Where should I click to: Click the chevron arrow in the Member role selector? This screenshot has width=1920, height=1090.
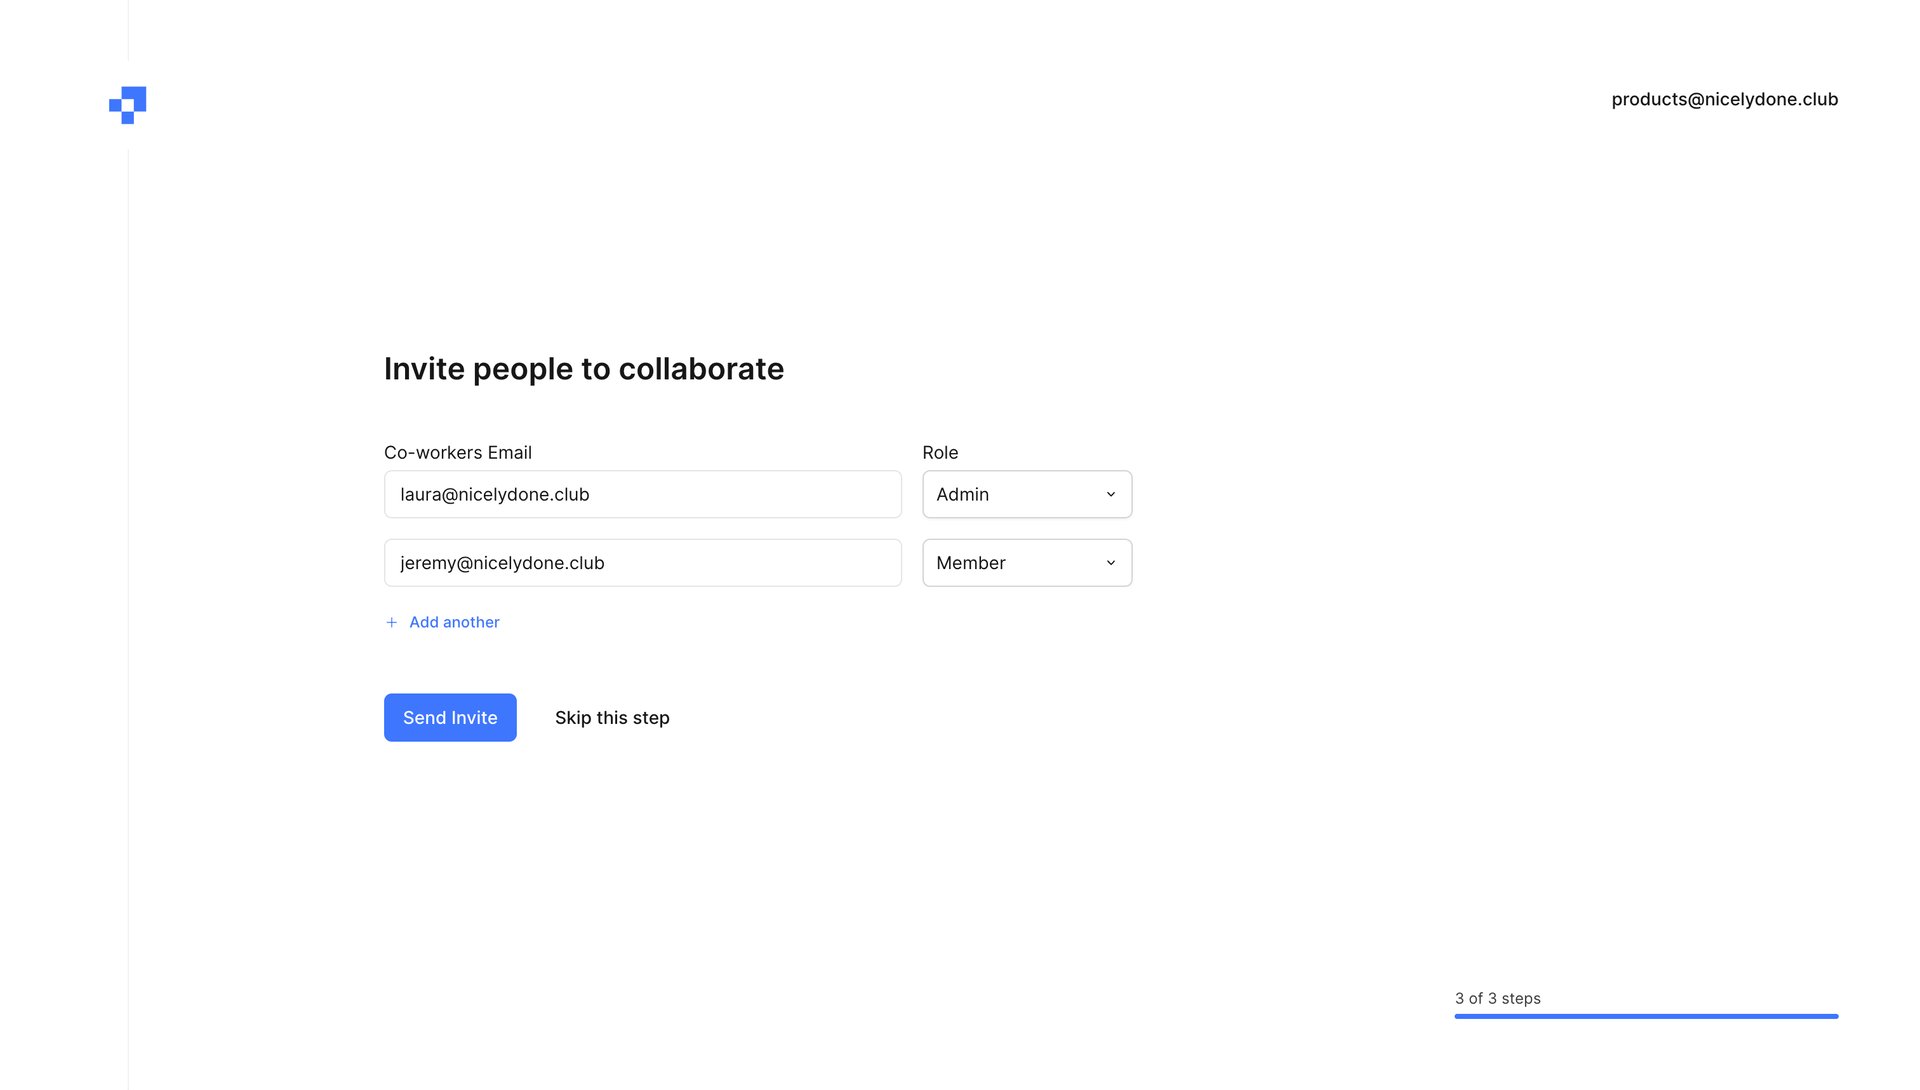1110,563
